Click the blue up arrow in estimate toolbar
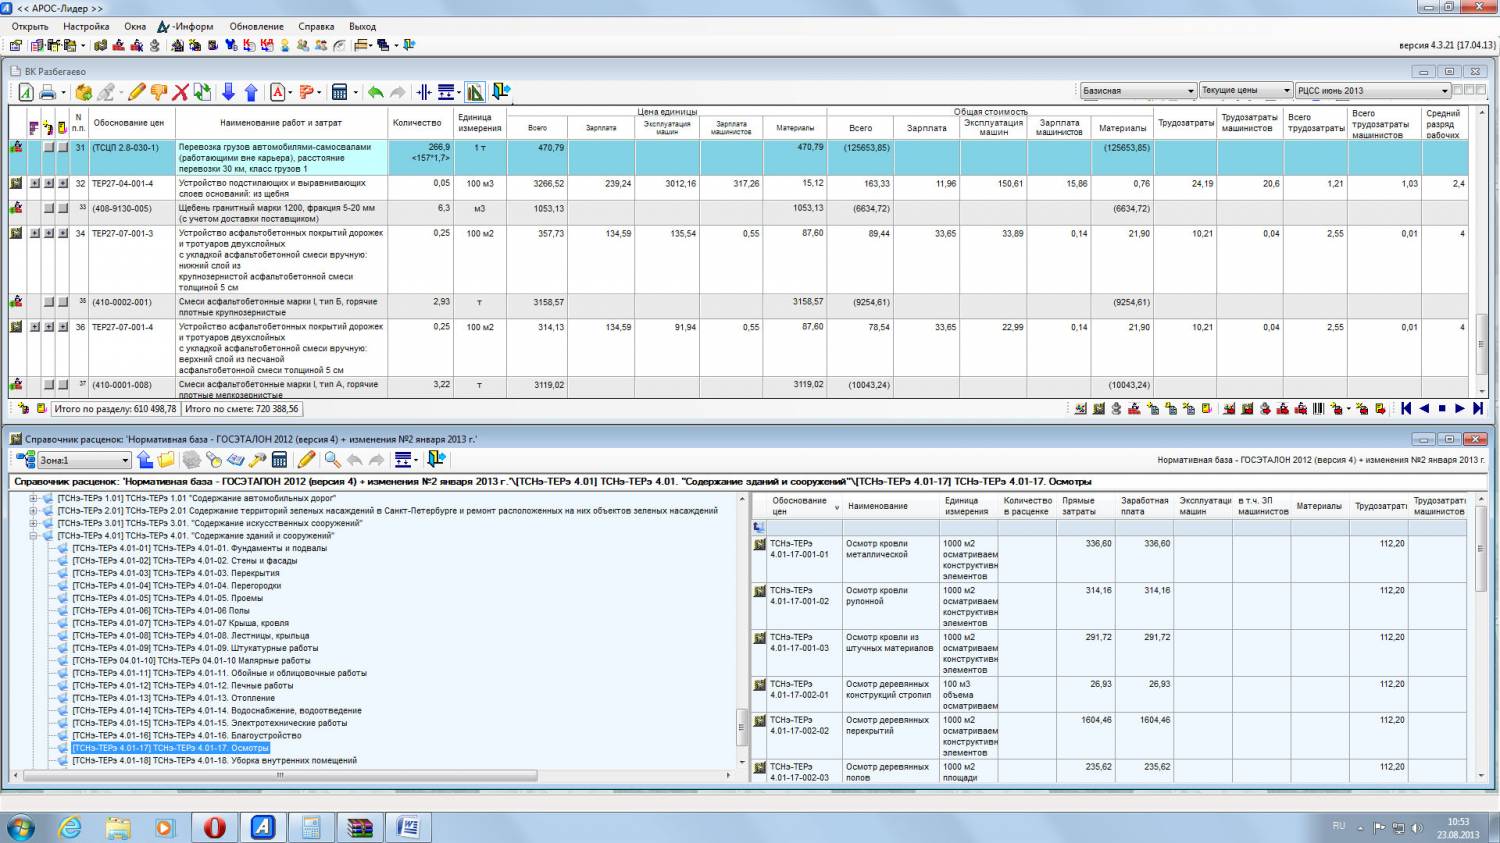1500x843 pixels. pos(251,92)
